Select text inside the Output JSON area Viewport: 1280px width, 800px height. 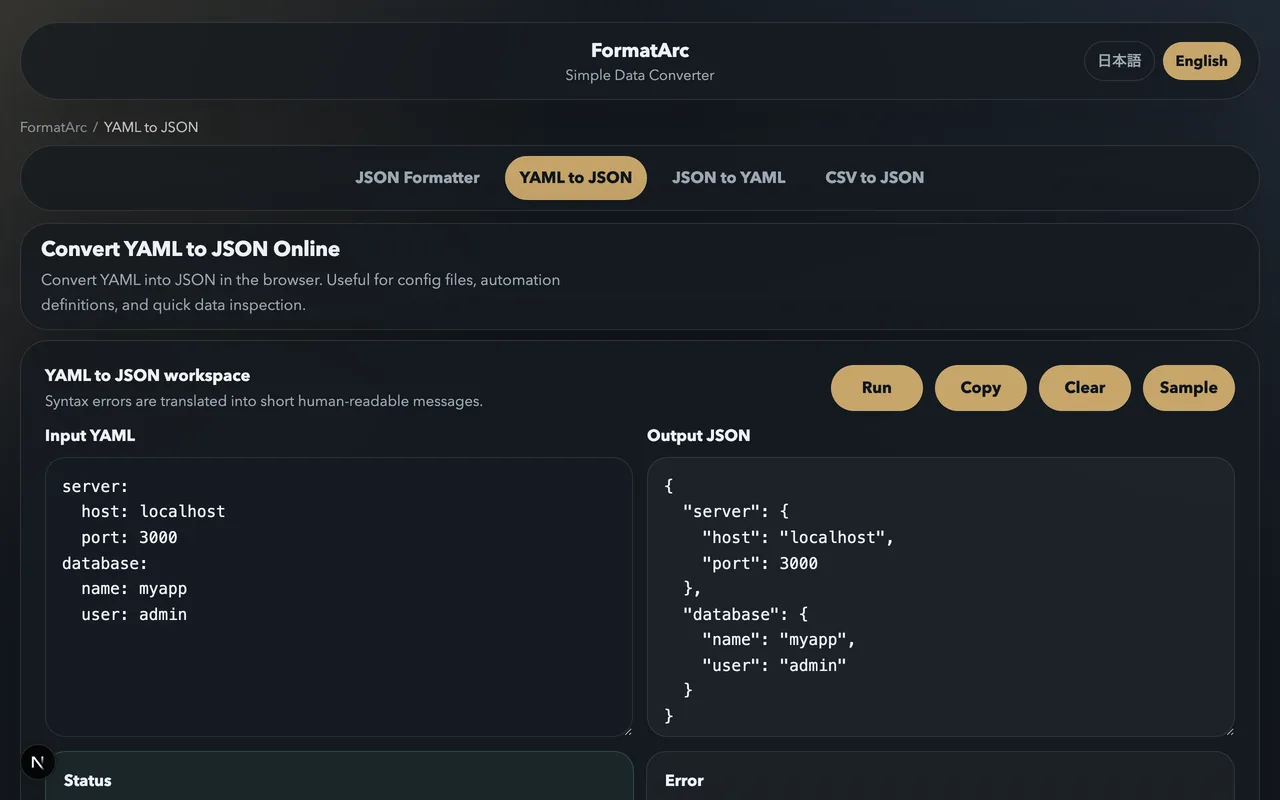coord(940,600)
